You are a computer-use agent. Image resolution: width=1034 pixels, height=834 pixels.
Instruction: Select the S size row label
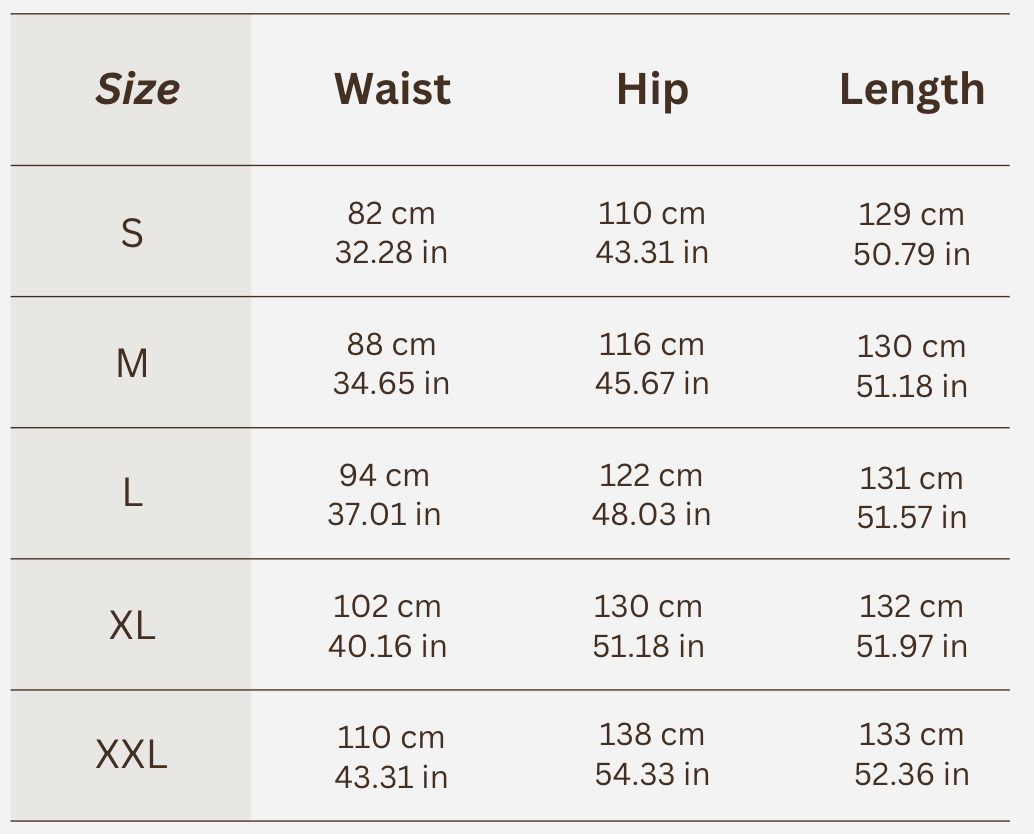(132, 233)
